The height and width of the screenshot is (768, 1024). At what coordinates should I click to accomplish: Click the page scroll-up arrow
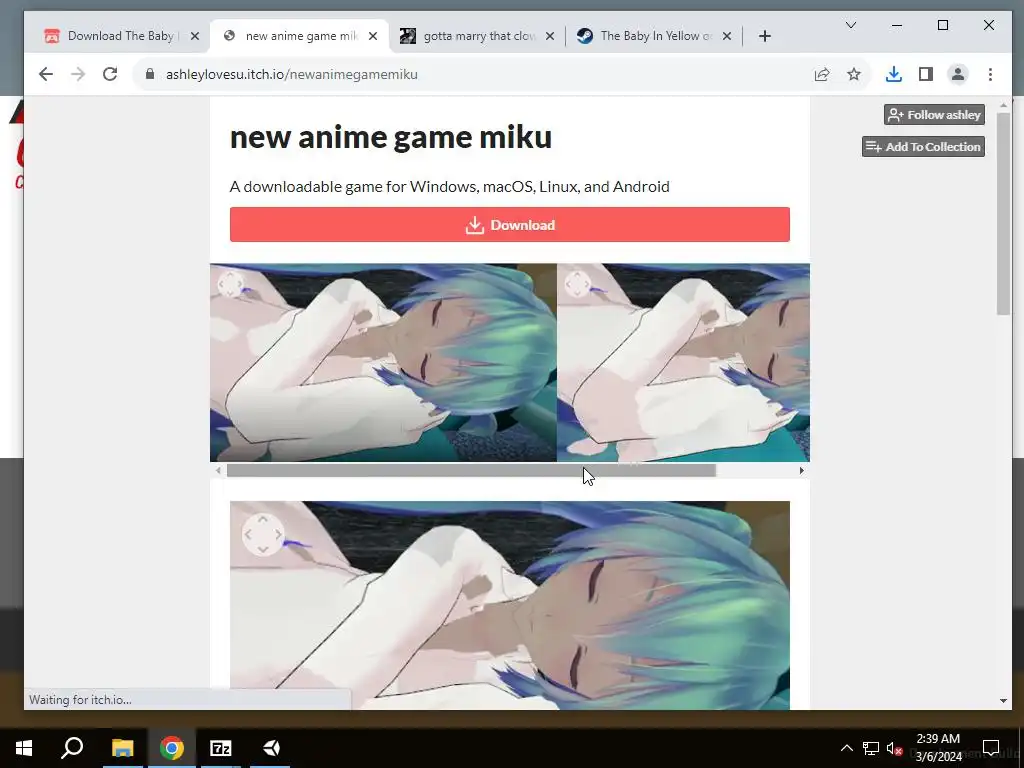pos(1003,105)
